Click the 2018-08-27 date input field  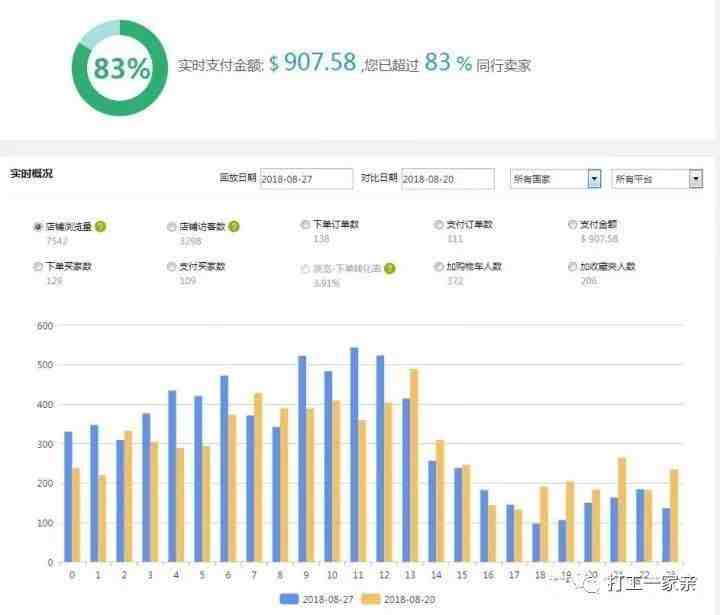(306, 179)
